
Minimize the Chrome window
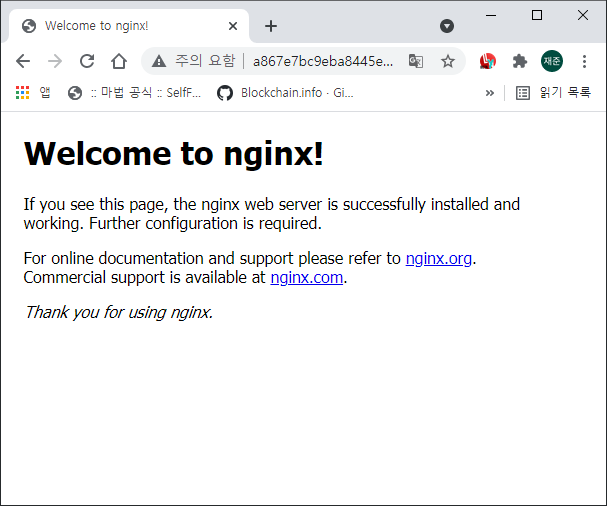point(491,15)
